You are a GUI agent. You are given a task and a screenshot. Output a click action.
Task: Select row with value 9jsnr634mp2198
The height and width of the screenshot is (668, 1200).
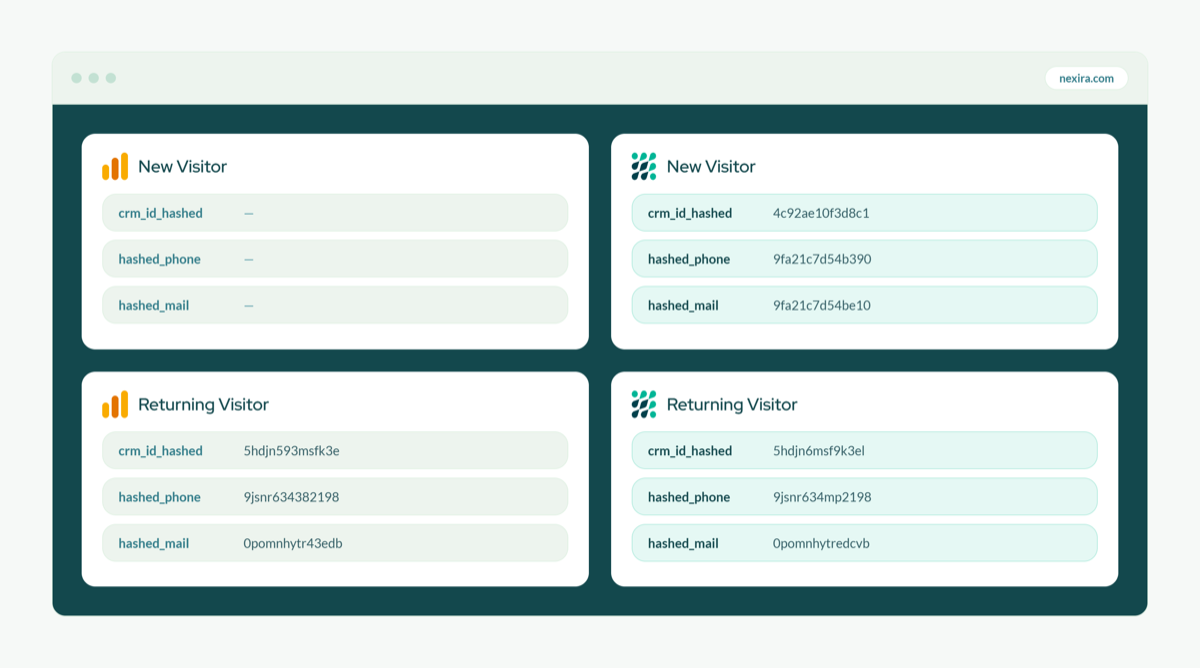click(x=864, y=497)
